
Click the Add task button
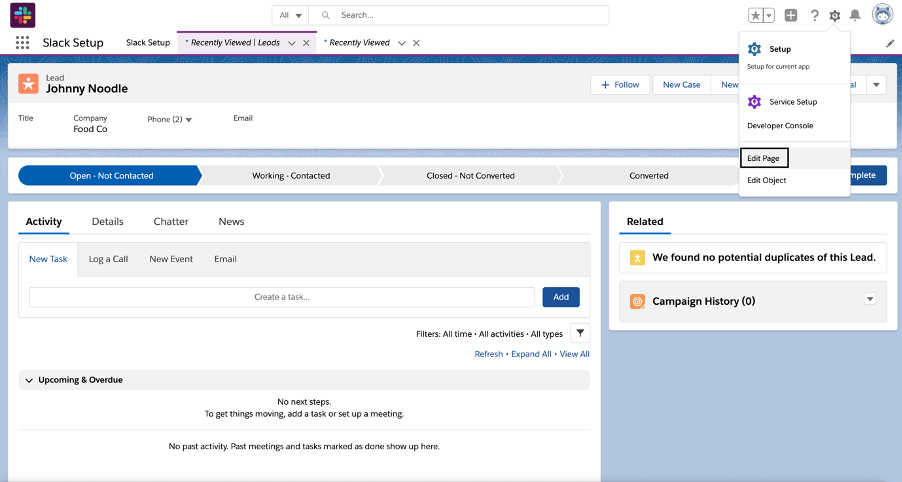[x=561, y=297]
